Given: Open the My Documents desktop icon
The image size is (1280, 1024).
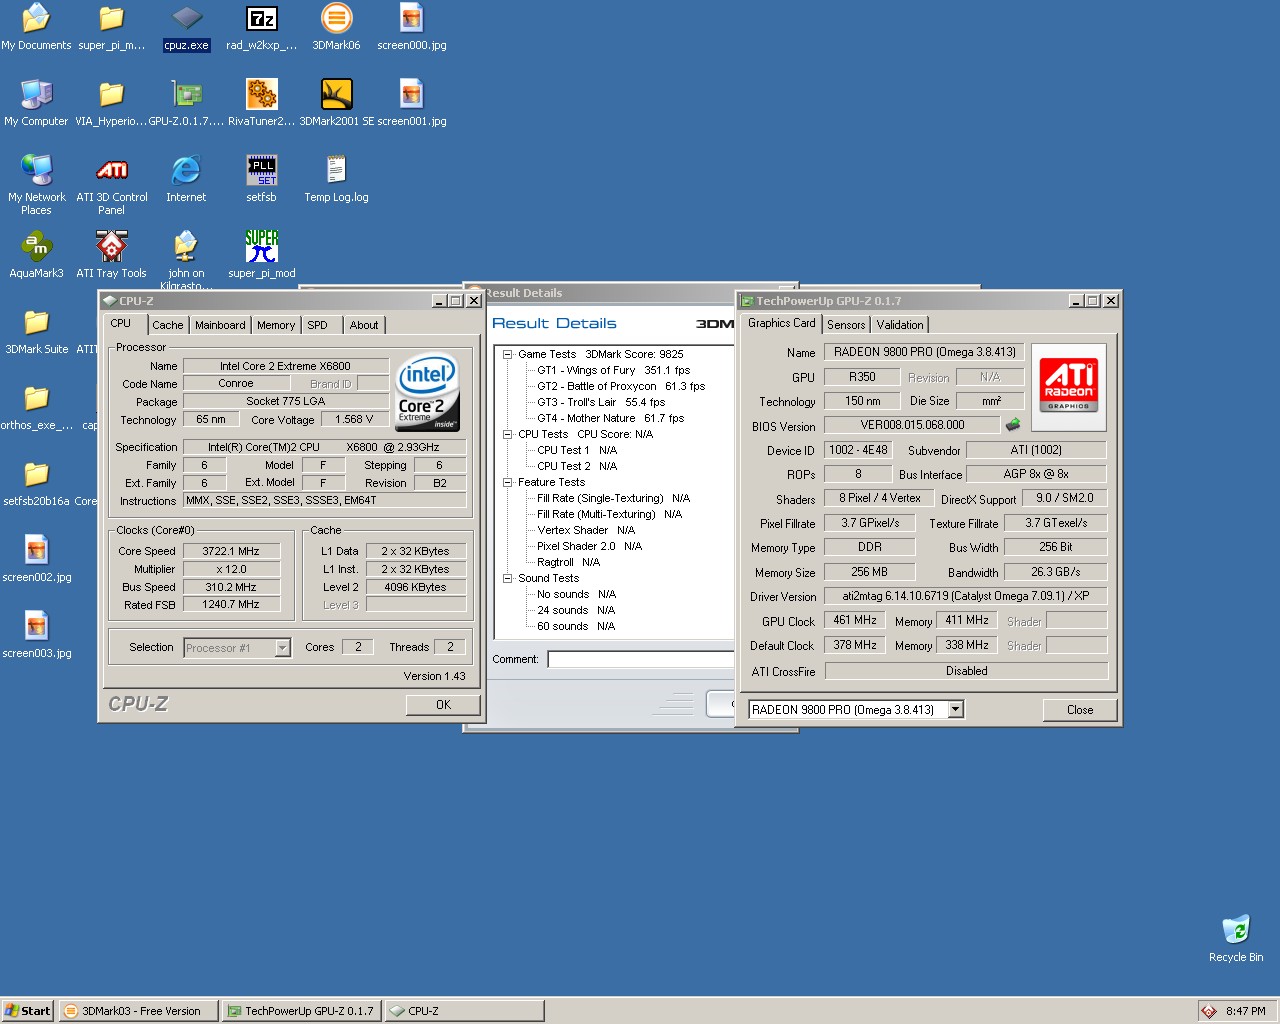Looking at the screenshot, I should (x=36, y=27).
